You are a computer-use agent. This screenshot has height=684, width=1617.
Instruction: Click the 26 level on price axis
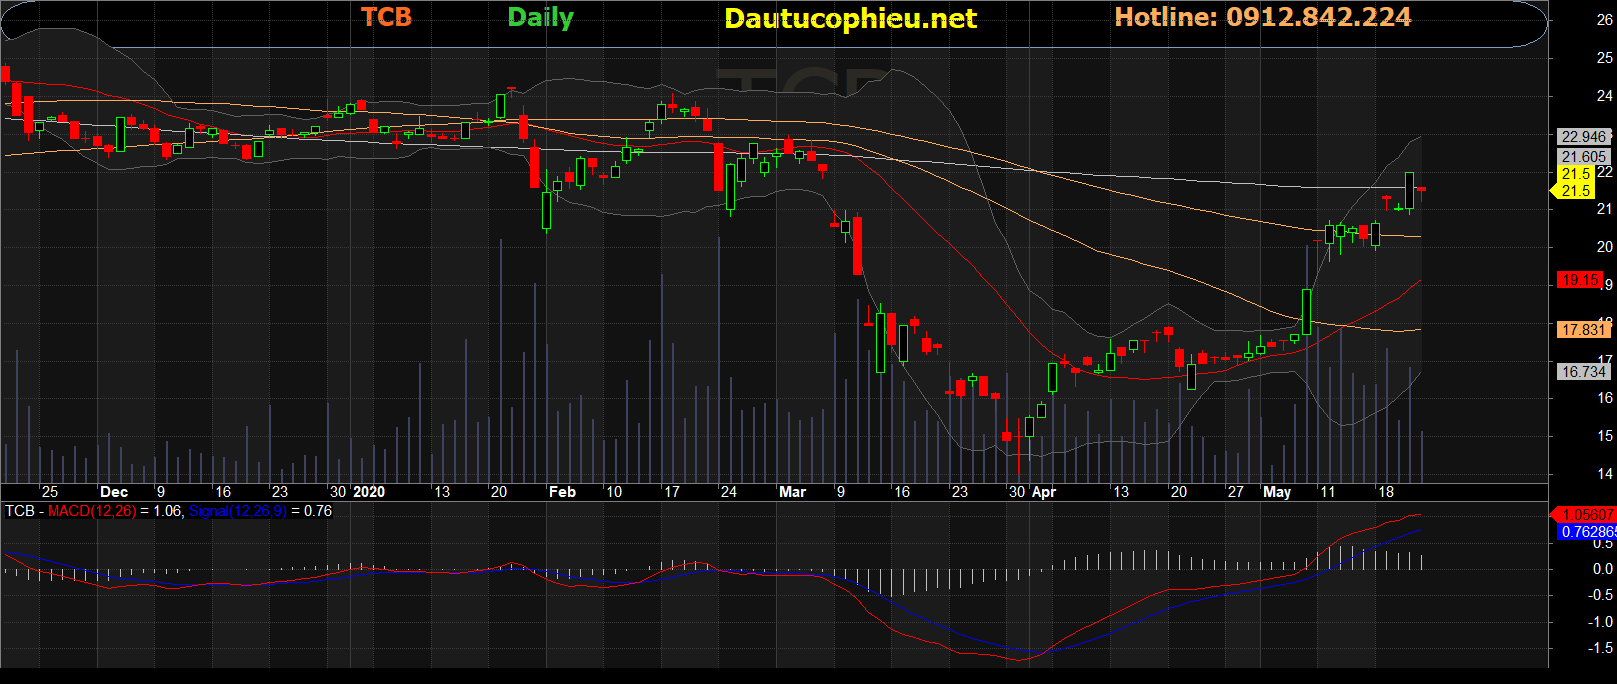tap(1604, 20)
